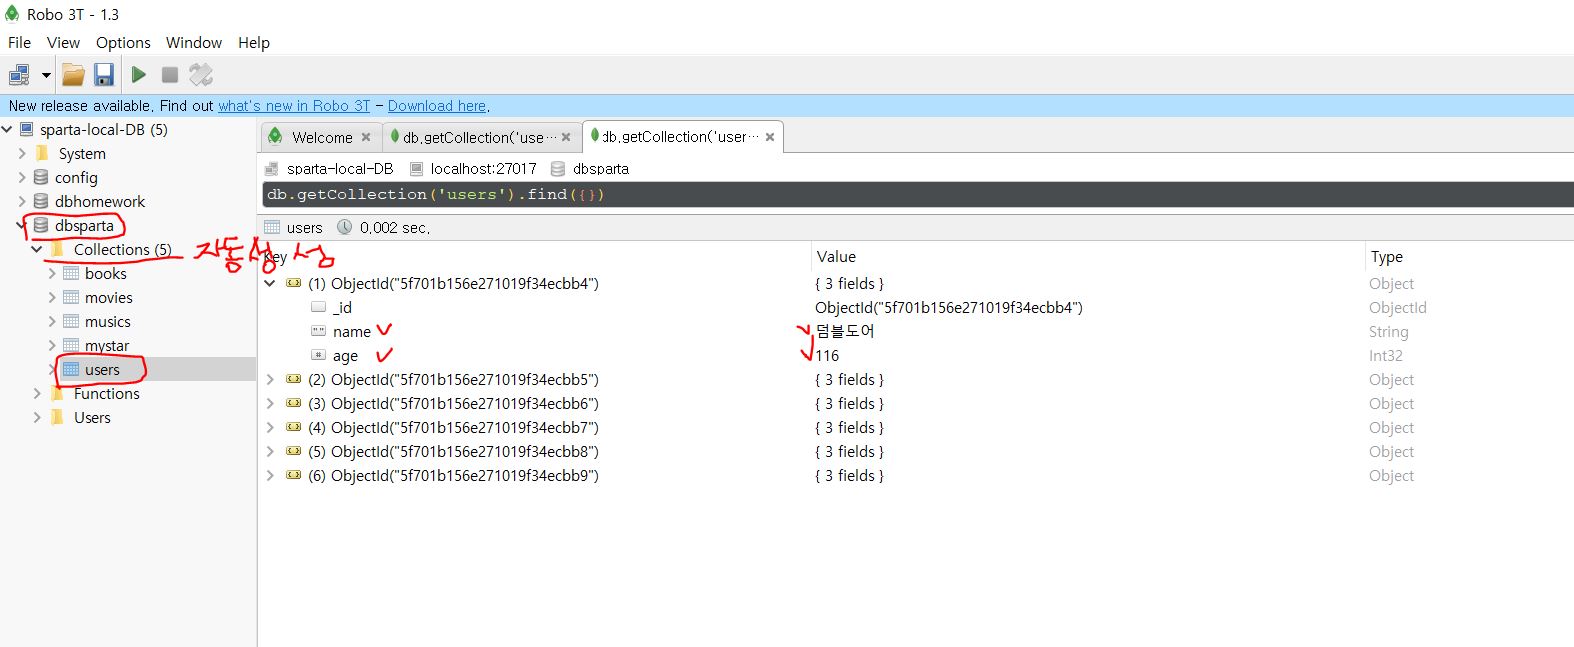Viewport: 1574px width, 647px height.
Task: Click the dbhomework database icon
Action: (41, 201)
